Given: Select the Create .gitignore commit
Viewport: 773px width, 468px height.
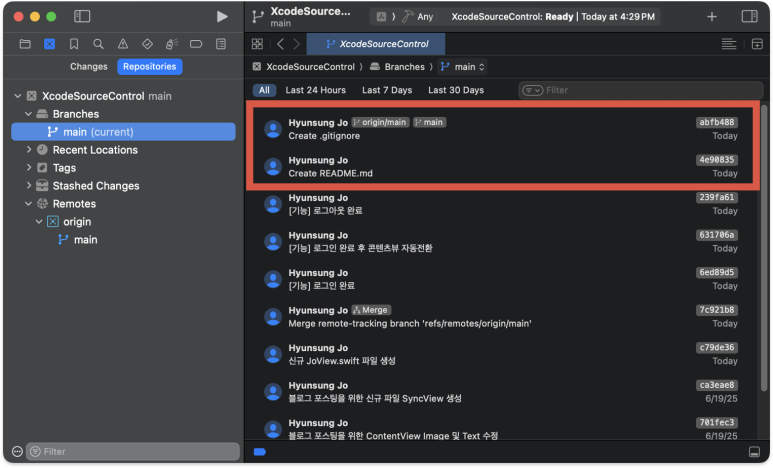Looking at the screenshot, I should tap(503, 129).
